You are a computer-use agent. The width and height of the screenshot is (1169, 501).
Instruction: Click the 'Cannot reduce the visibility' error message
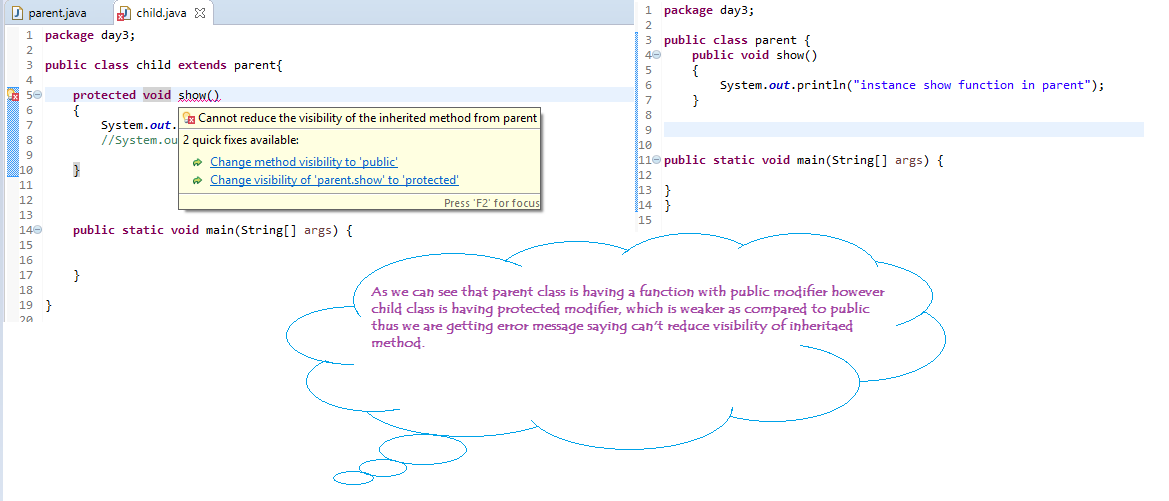pyautogui.click(x=368, y=118)
